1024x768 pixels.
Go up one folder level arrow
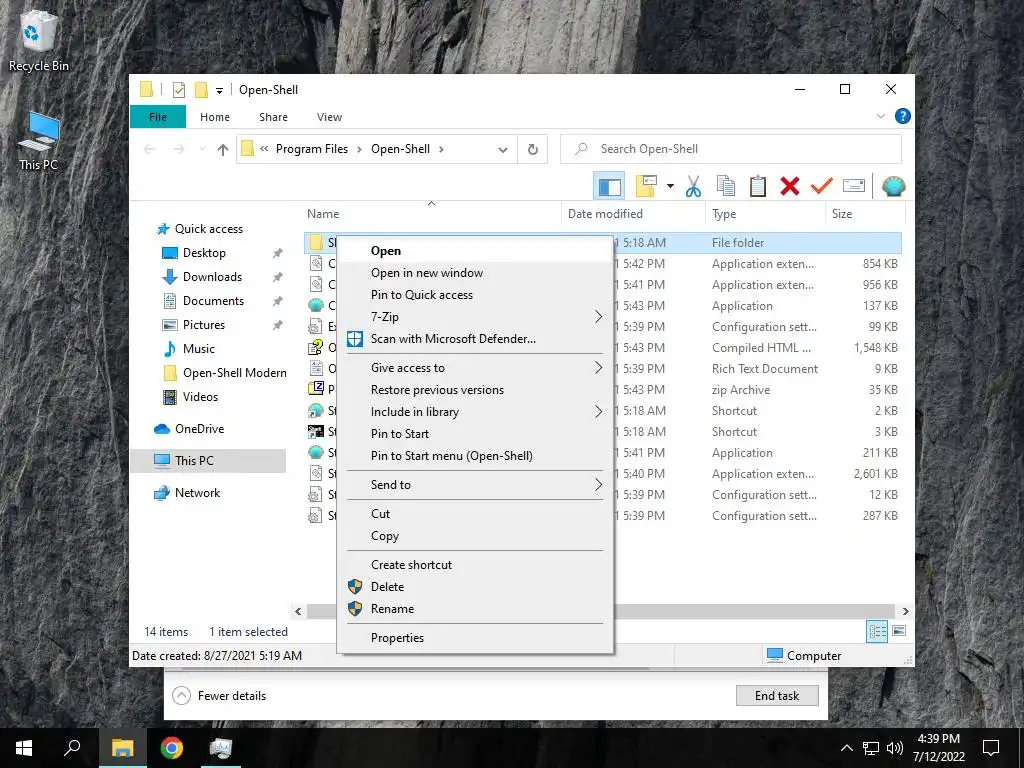point(223,150)
